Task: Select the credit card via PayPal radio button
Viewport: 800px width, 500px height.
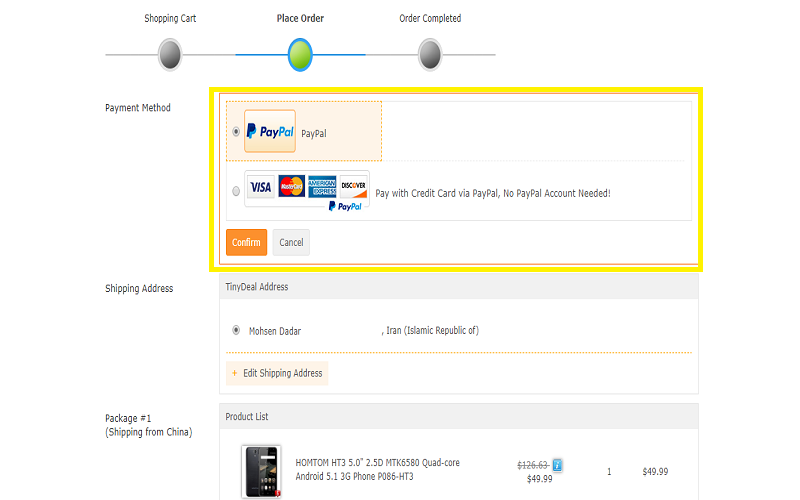Action: [236, 191]
